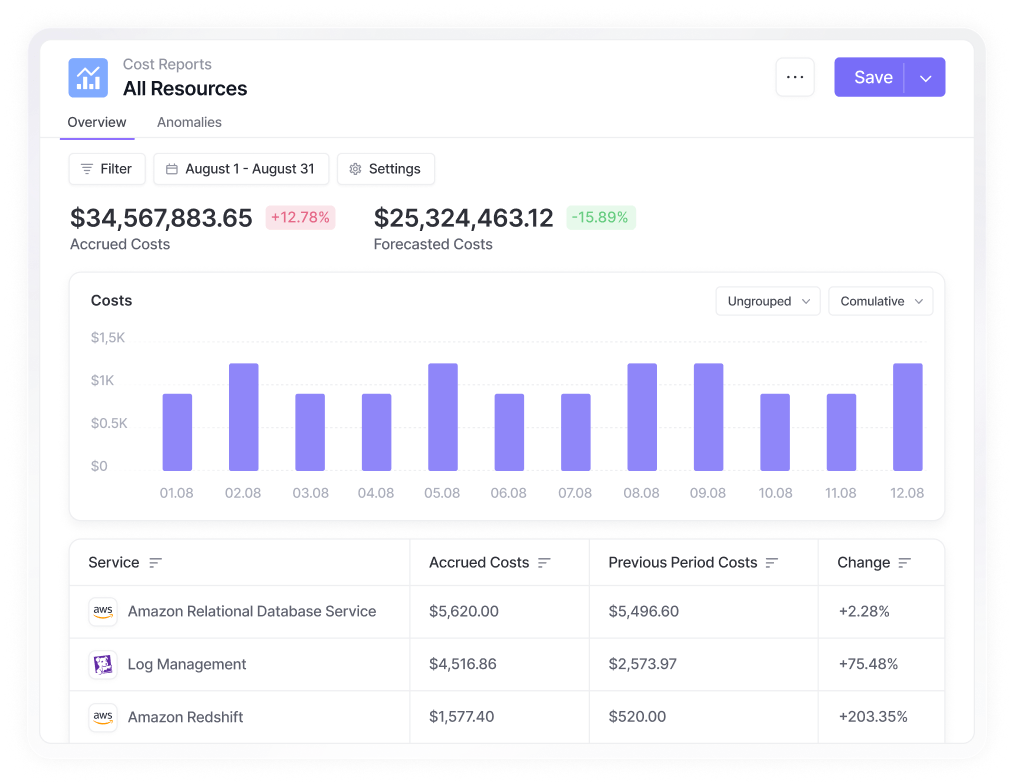
Task: Open the Comulative dropdown
Action: 880,301
